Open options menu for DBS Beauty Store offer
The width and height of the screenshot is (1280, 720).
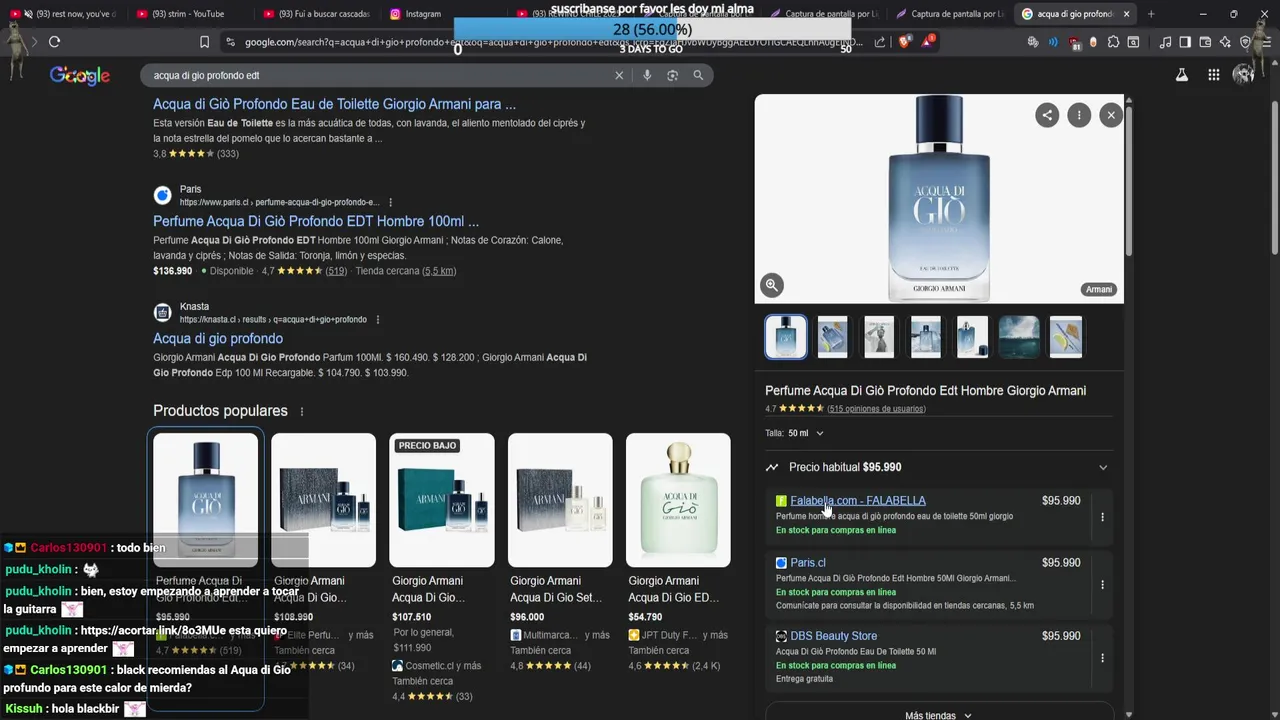pos(1102,657)
